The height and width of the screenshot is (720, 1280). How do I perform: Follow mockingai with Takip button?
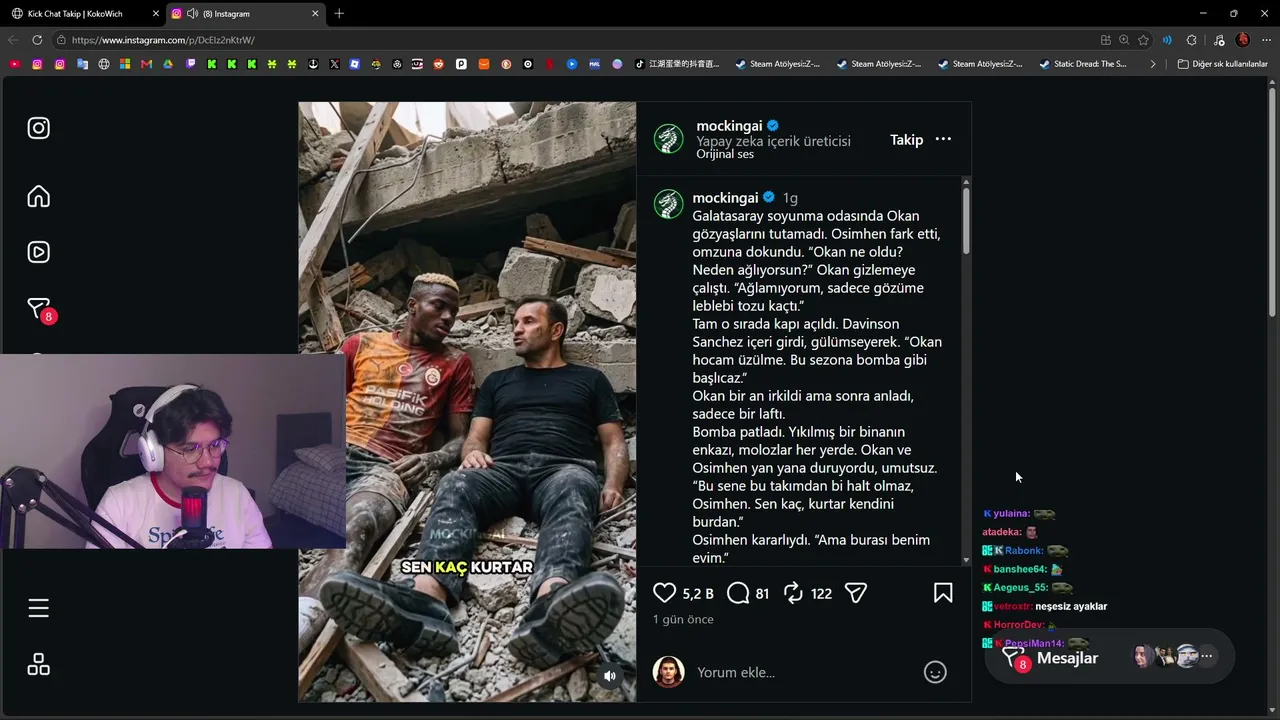click(x=907, y=140)
